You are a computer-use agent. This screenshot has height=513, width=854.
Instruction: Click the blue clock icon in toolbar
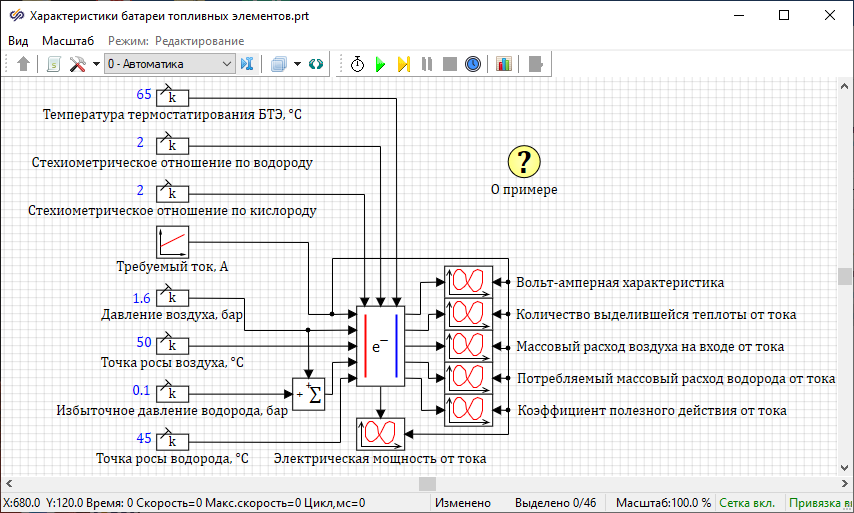tap(473, 64)
